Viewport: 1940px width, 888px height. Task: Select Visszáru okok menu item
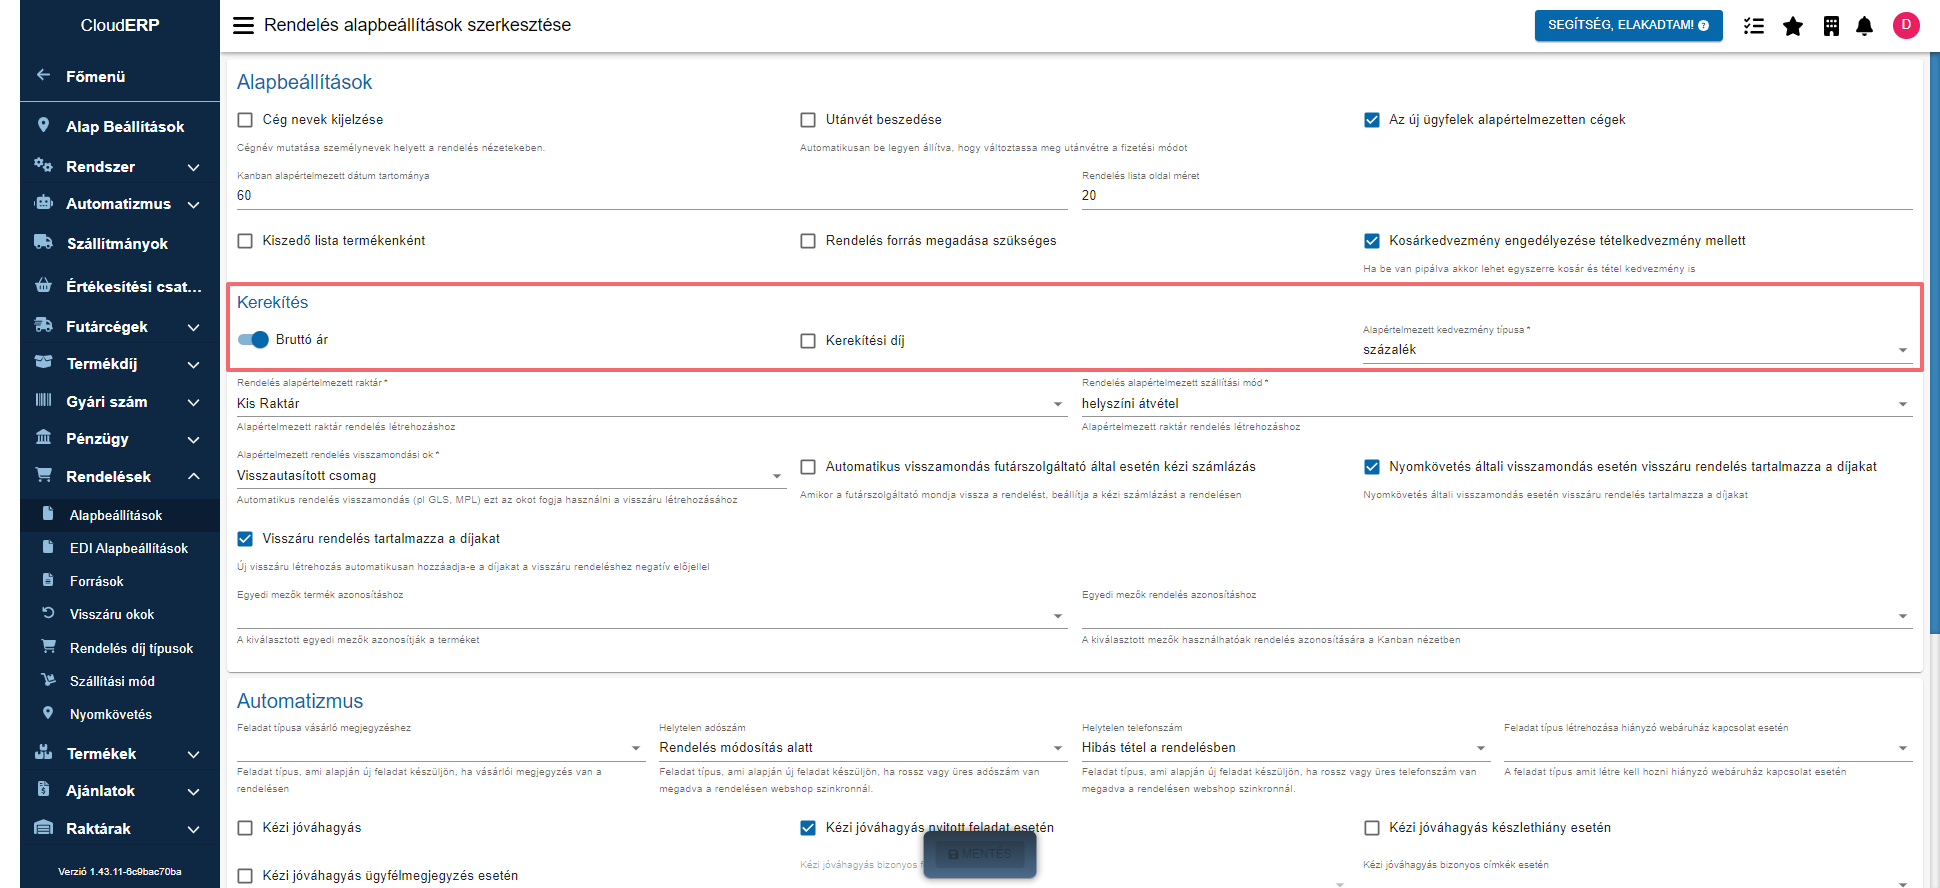pos(111,614)
